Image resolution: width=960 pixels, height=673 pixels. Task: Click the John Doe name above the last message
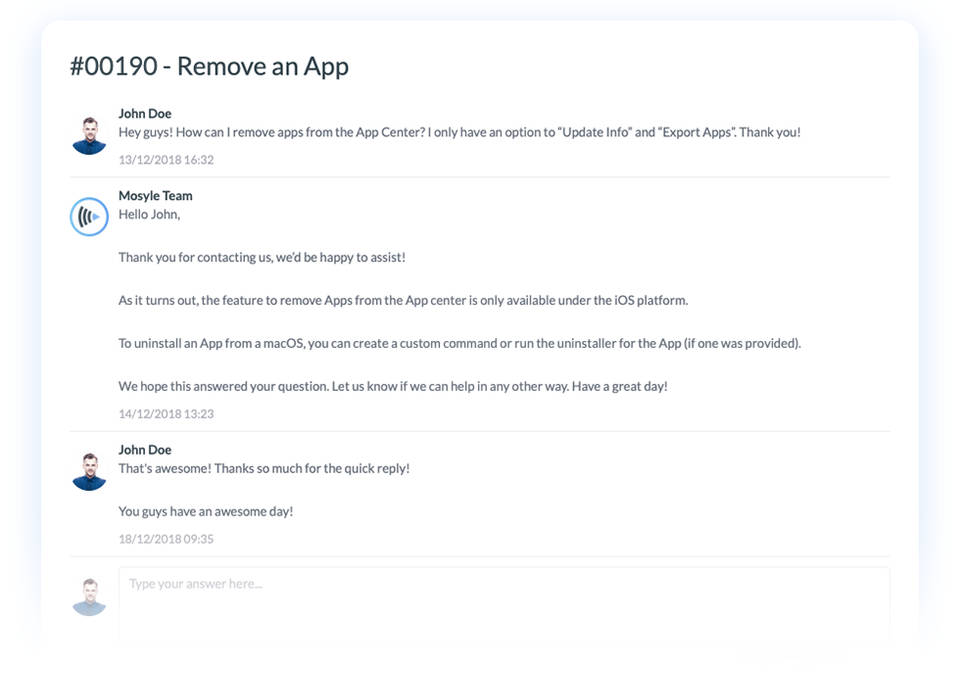pos(145,450)
